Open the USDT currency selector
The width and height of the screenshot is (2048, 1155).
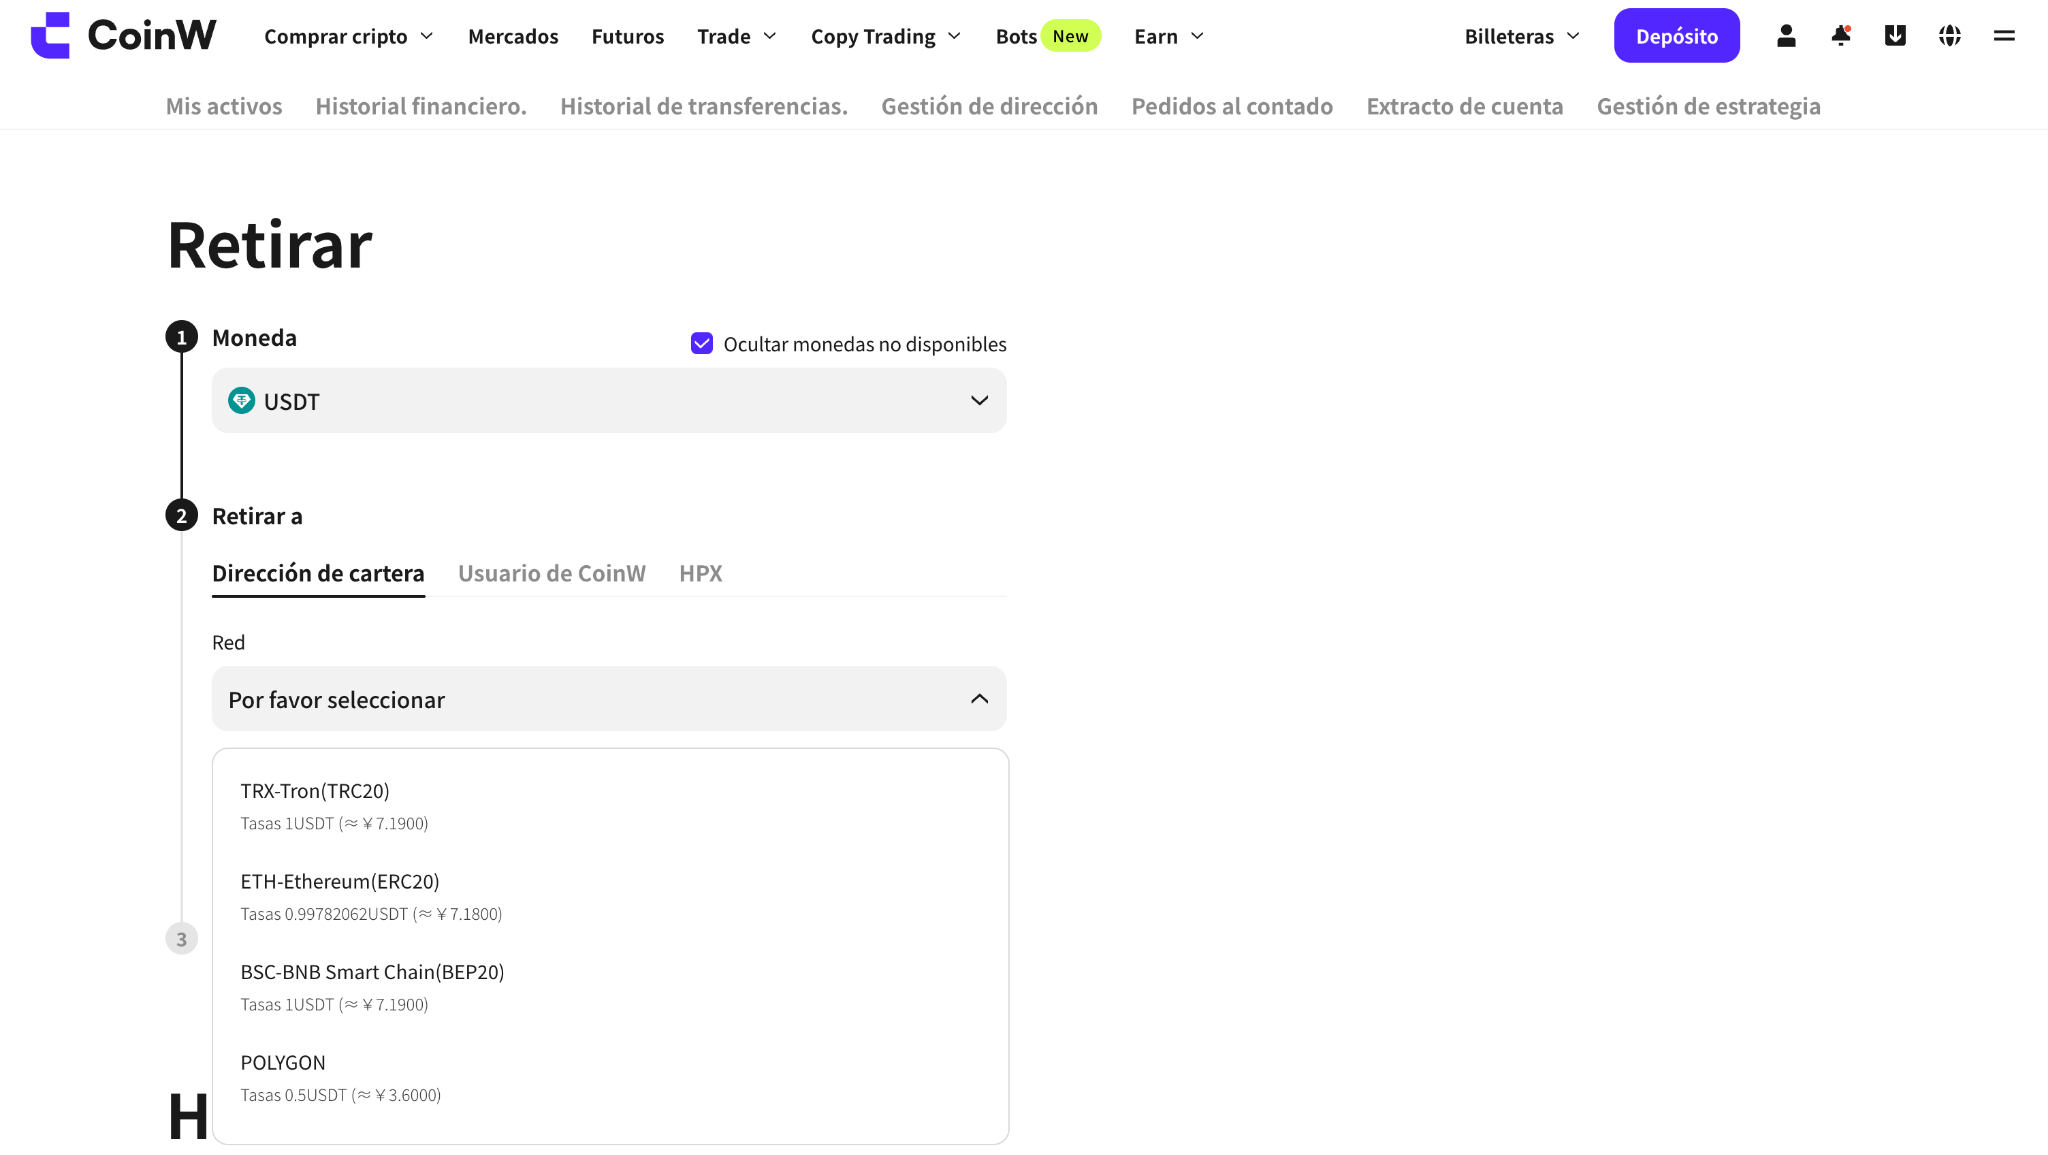tap(609, 401)
